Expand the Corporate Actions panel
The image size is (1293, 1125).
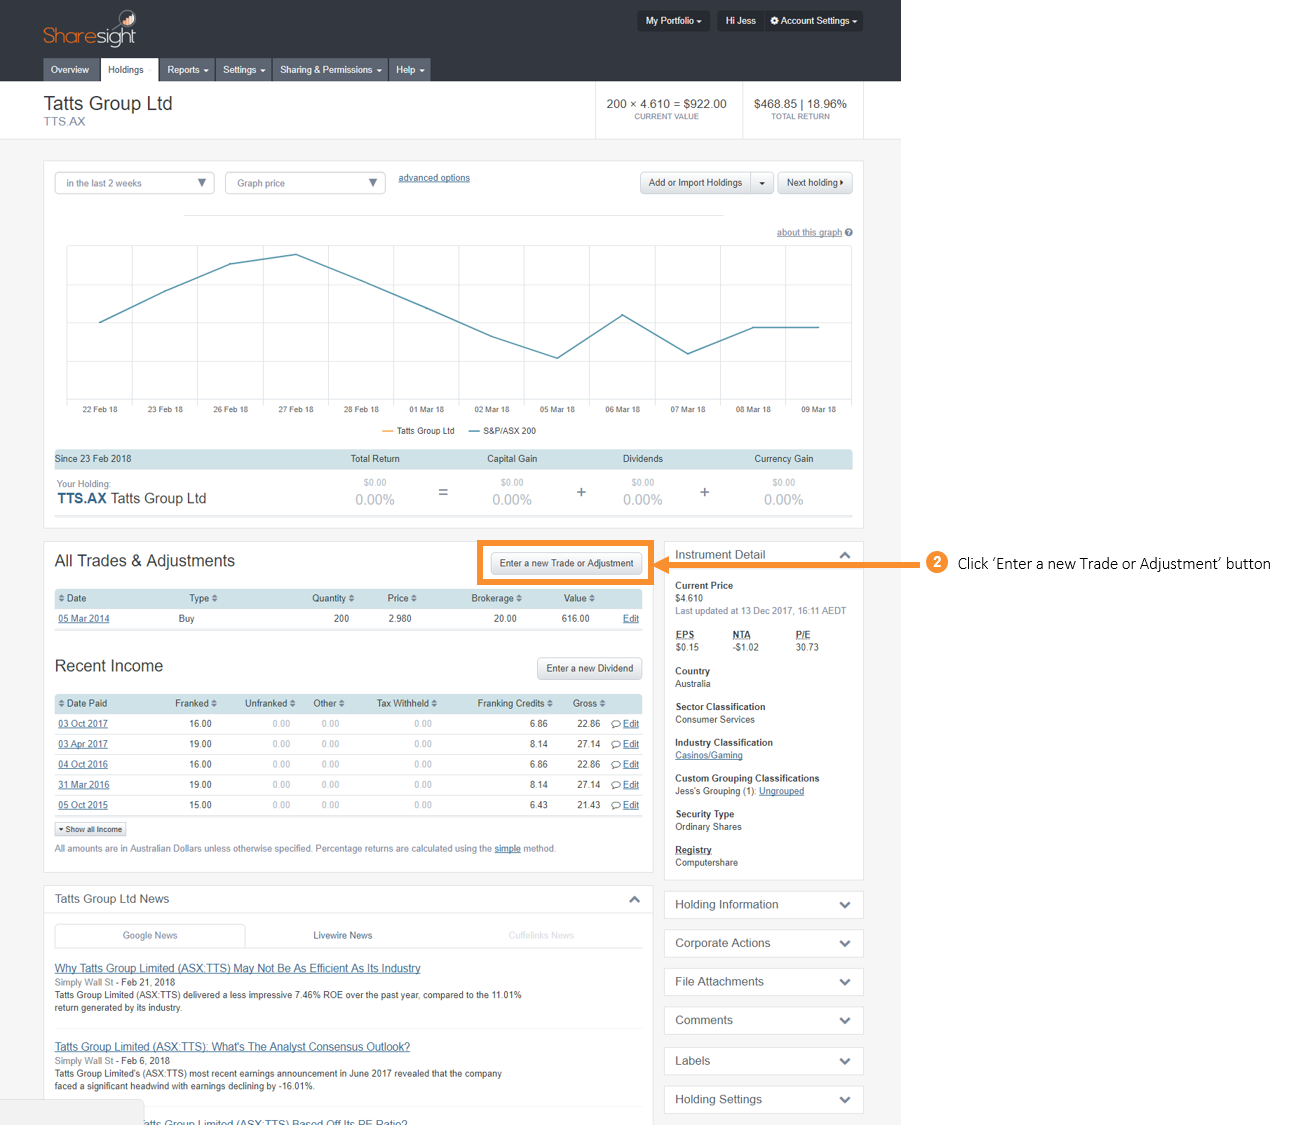tap(845, 943)
